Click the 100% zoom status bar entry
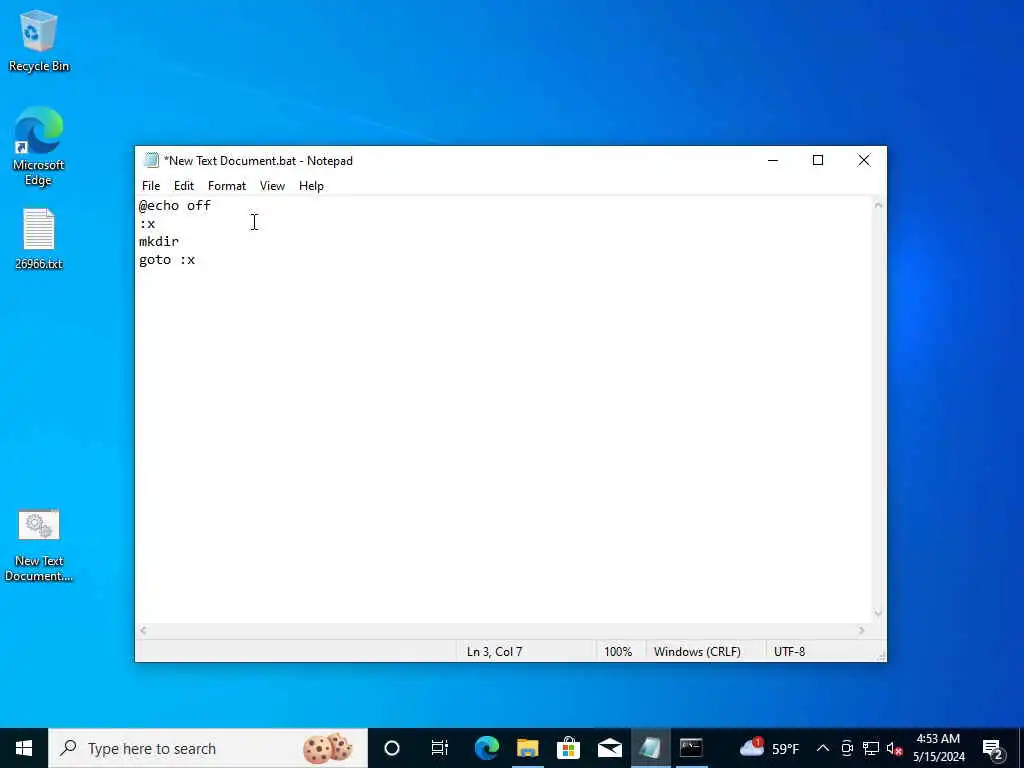This screenshot has width=1024, height=768. [618, 652]
